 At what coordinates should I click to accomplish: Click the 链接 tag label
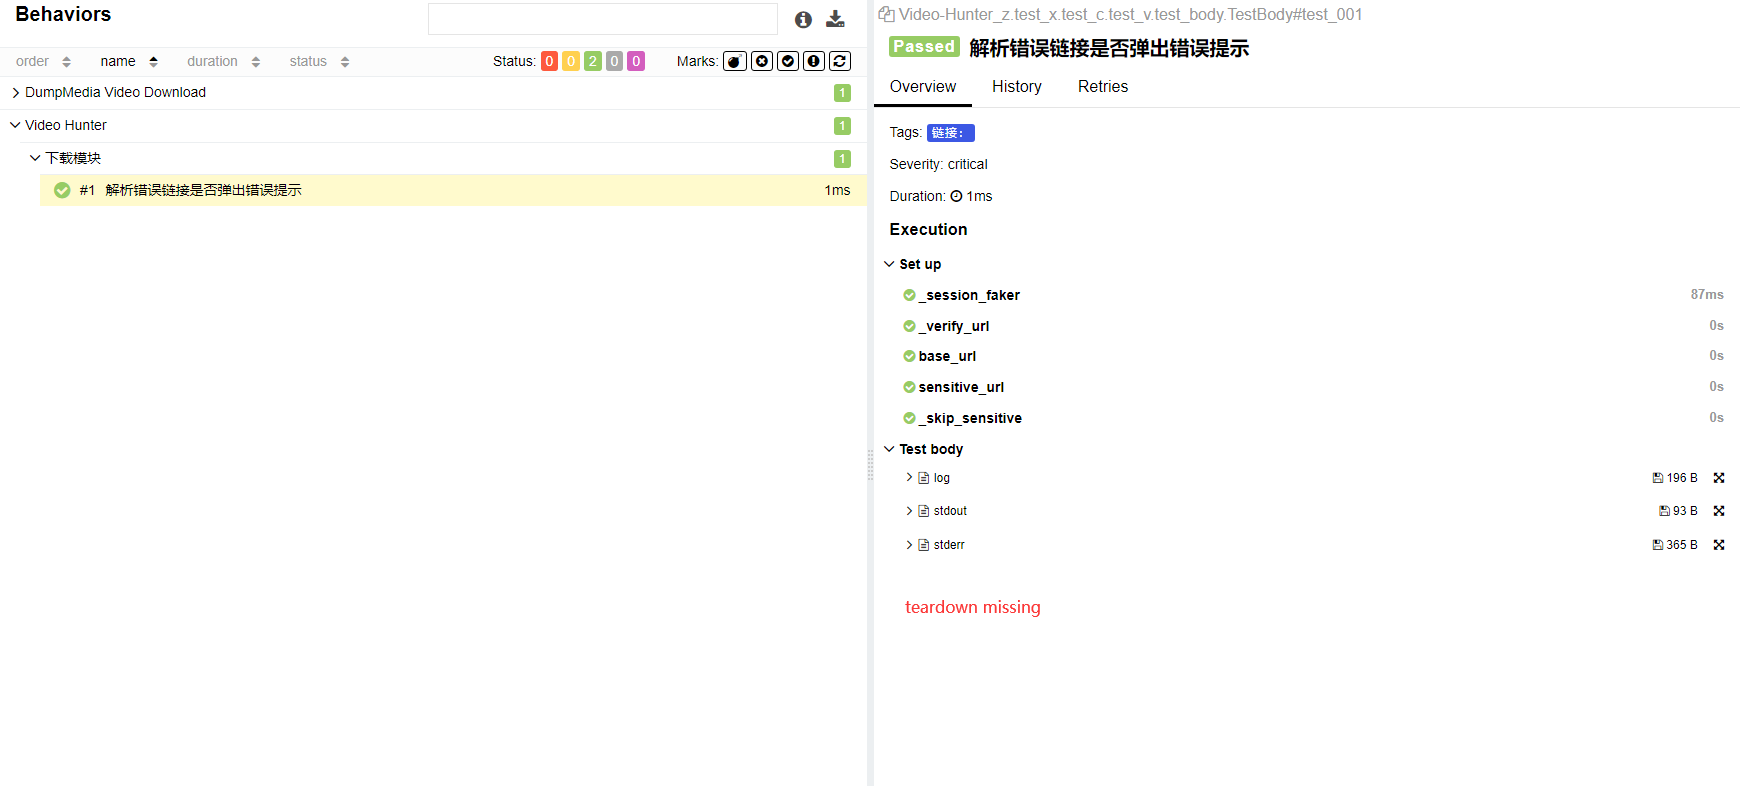[951, 133]
